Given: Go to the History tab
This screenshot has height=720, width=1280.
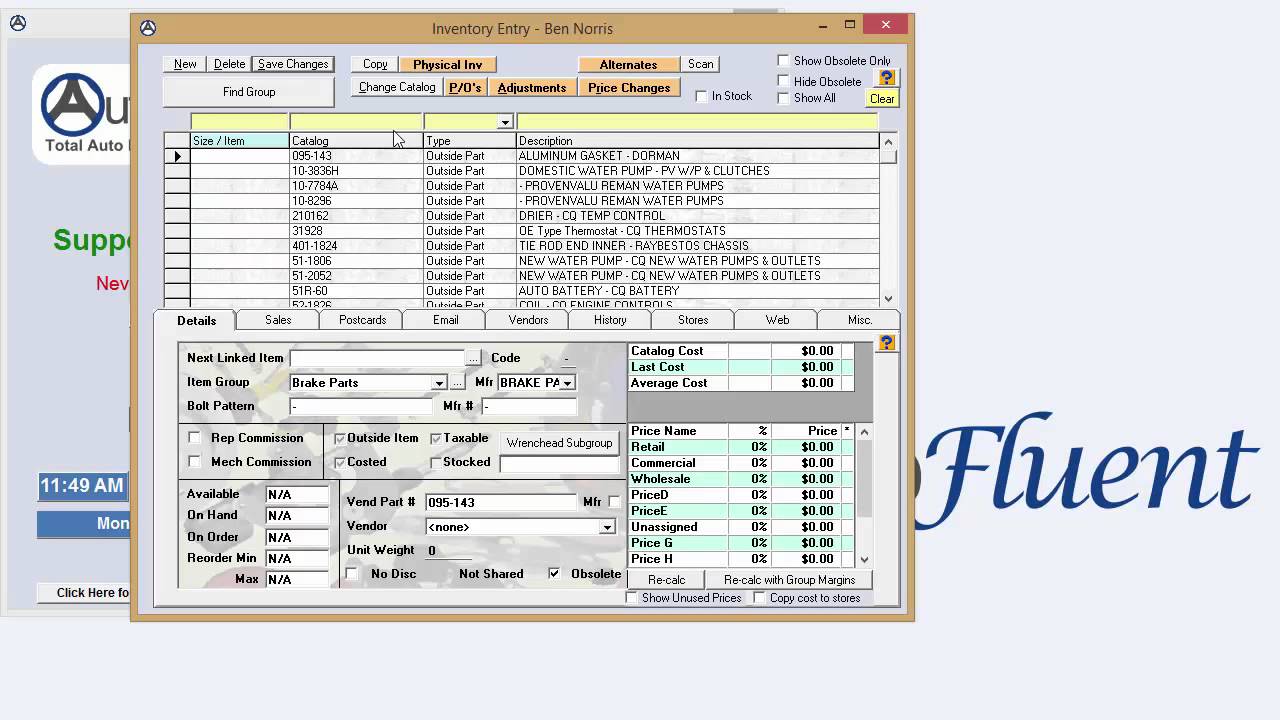Looking at the screenshot, I should click(610, 320).
